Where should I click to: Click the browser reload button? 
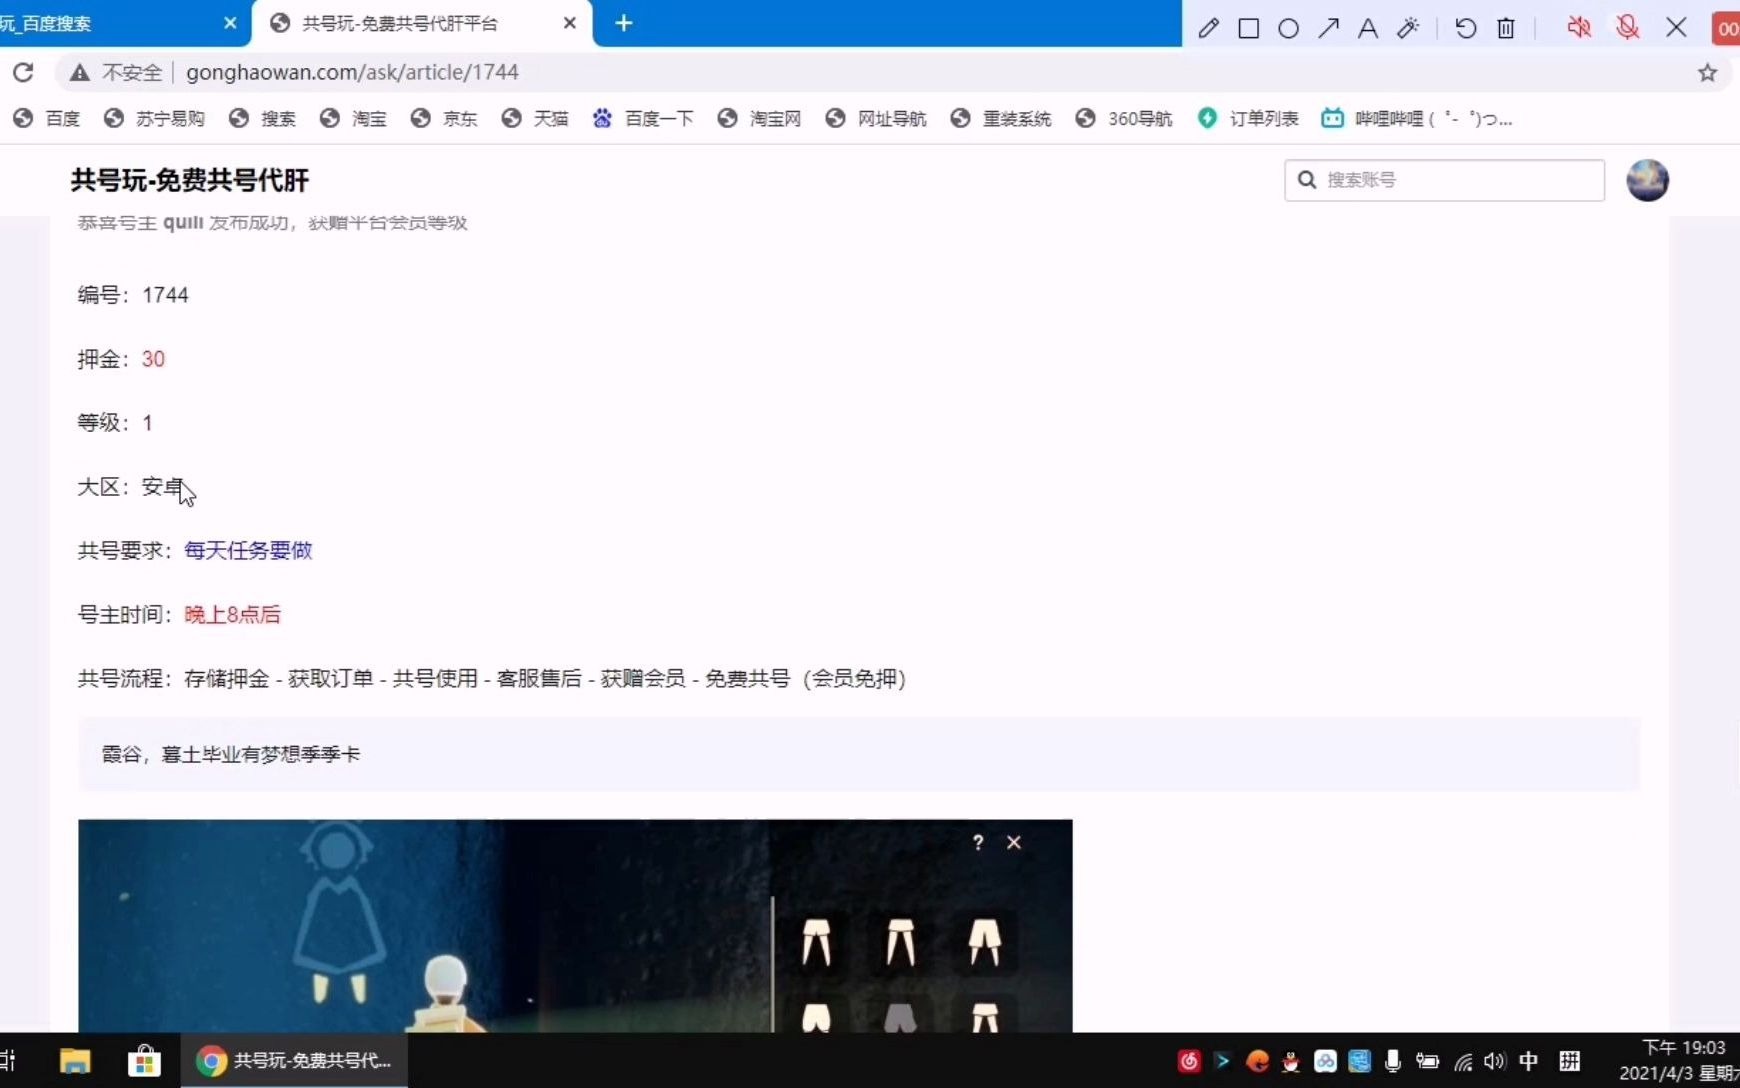pyautogui.click(x=23, y=72)
